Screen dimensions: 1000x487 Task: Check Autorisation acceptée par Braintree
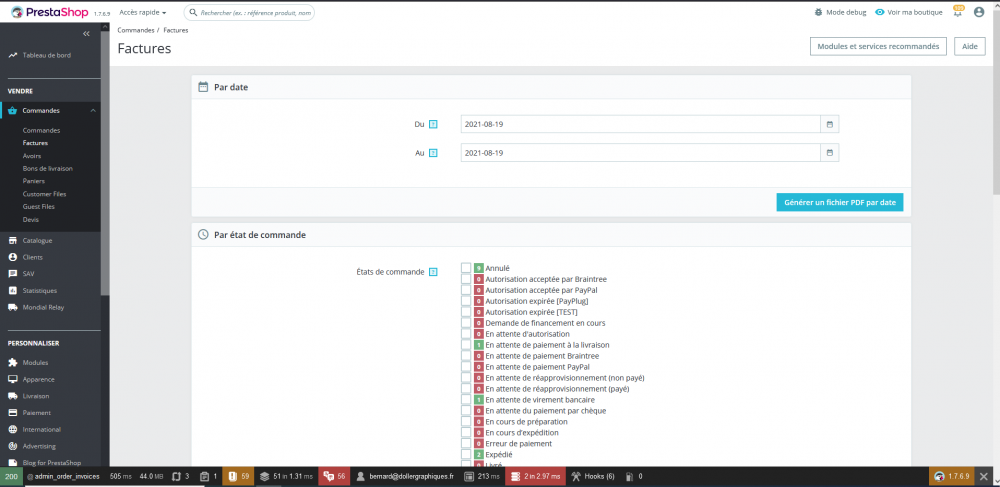coord(466,279)
